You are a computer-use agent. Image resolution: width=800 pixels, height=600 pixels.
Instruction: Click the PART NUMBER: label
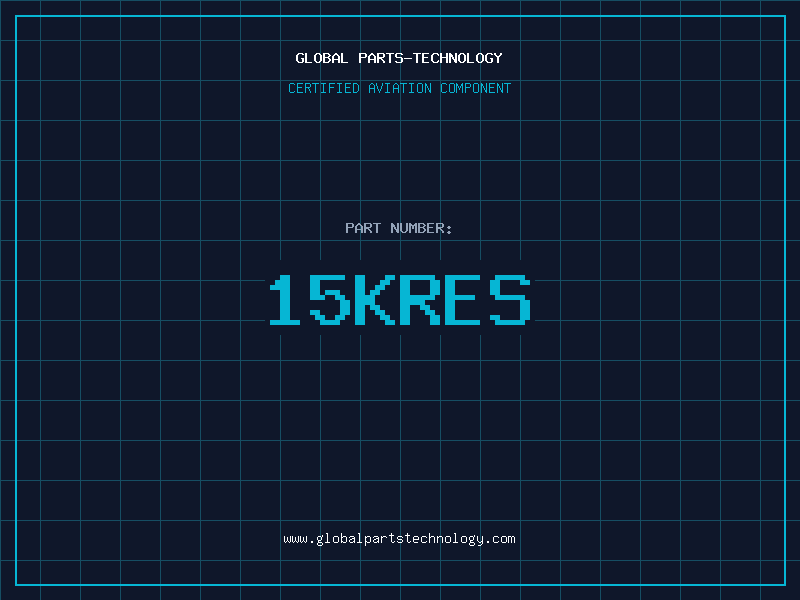(399, 228)
